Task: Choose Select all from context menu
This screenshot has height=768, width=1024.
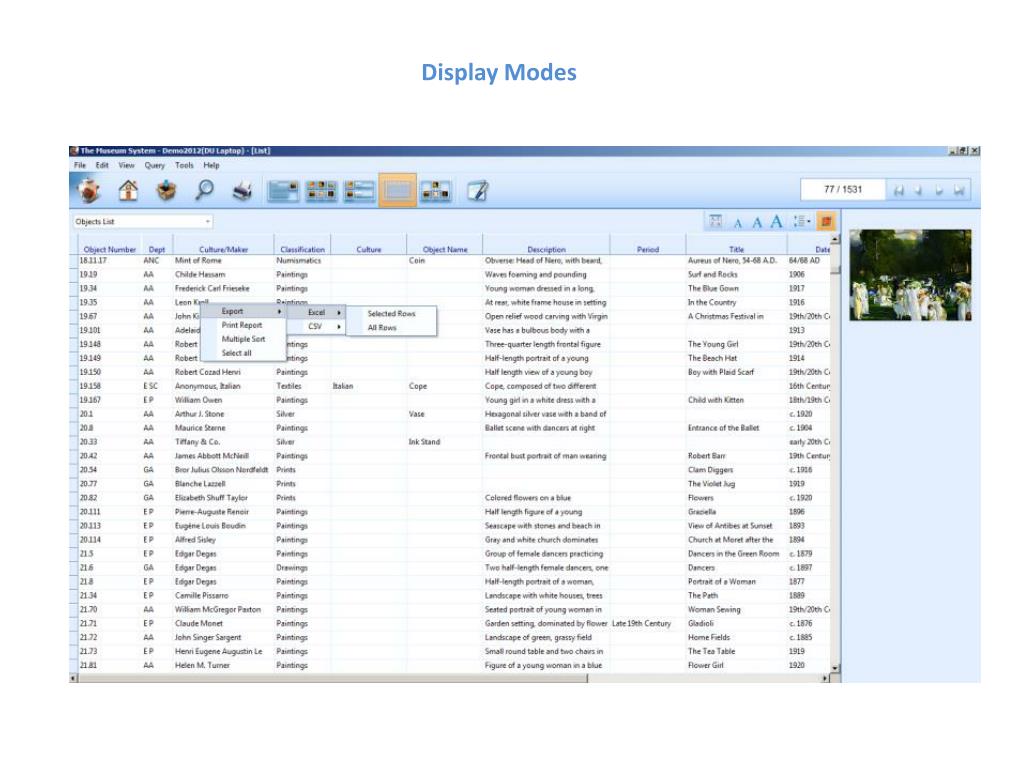Action: [236, 353]
